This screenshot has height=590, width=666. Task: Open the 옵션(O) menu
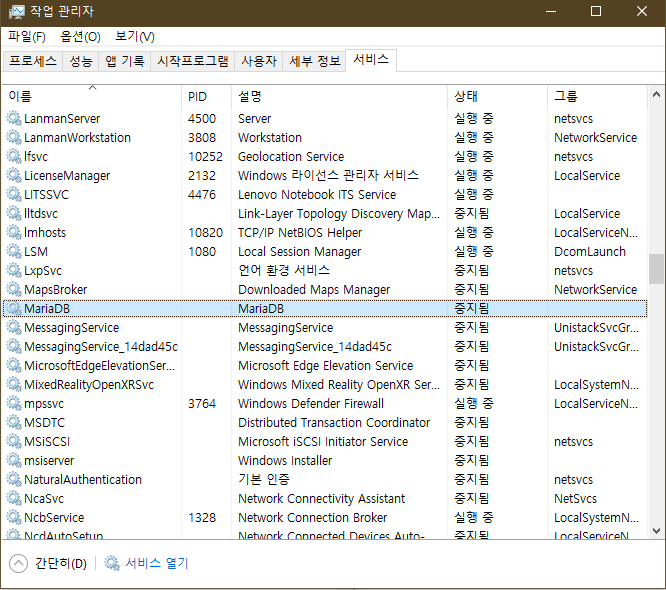tap(80, 37)
